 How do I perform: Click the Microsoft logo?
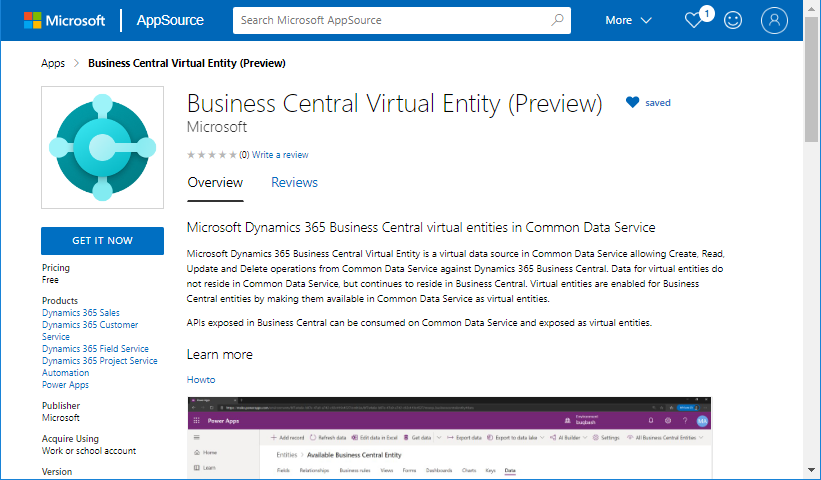[x=64, y=20]
